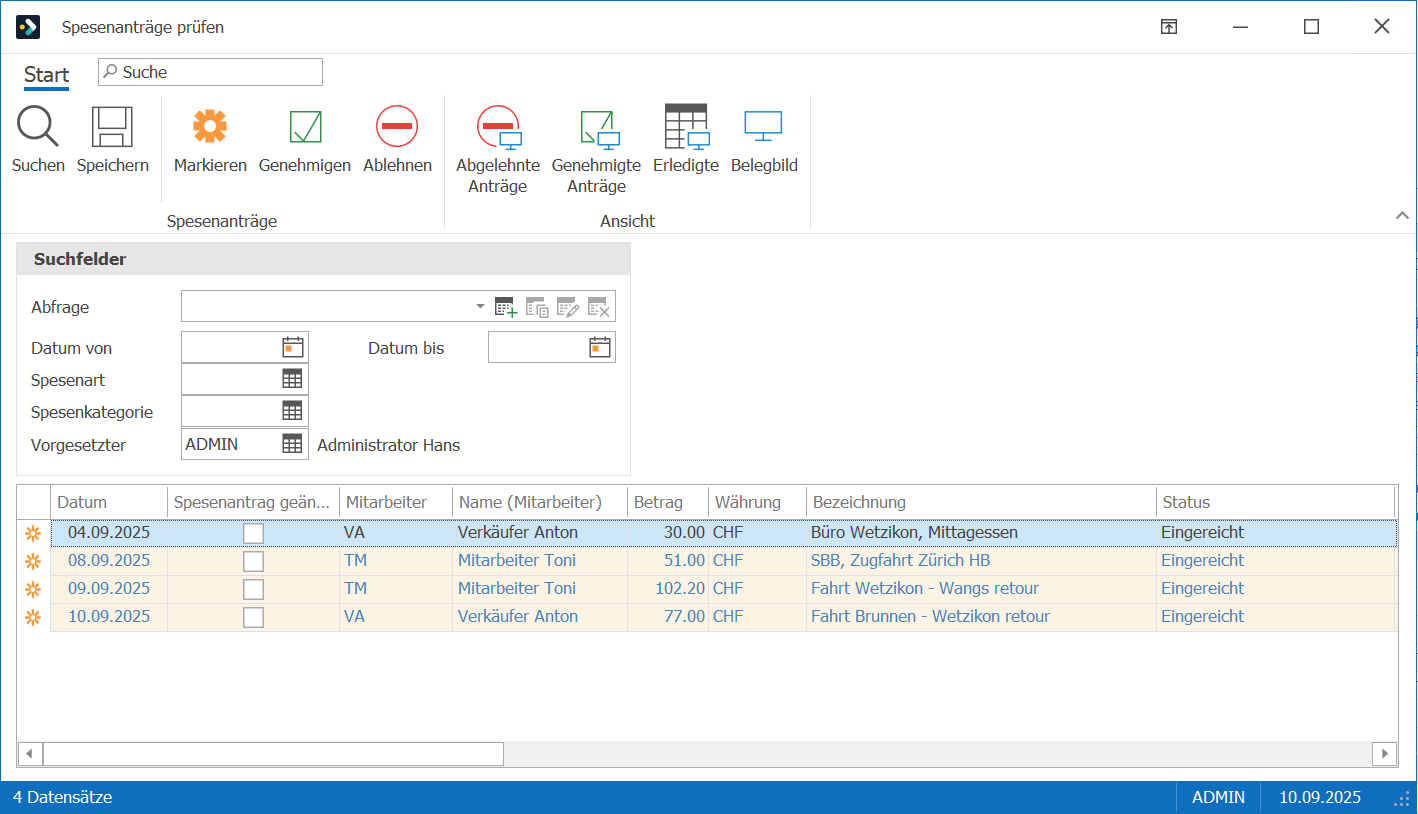Viewport: 1418px width, 814px height.
Task: Click the delete query icon beside Abfrage
Action: [x=598, y=307]
